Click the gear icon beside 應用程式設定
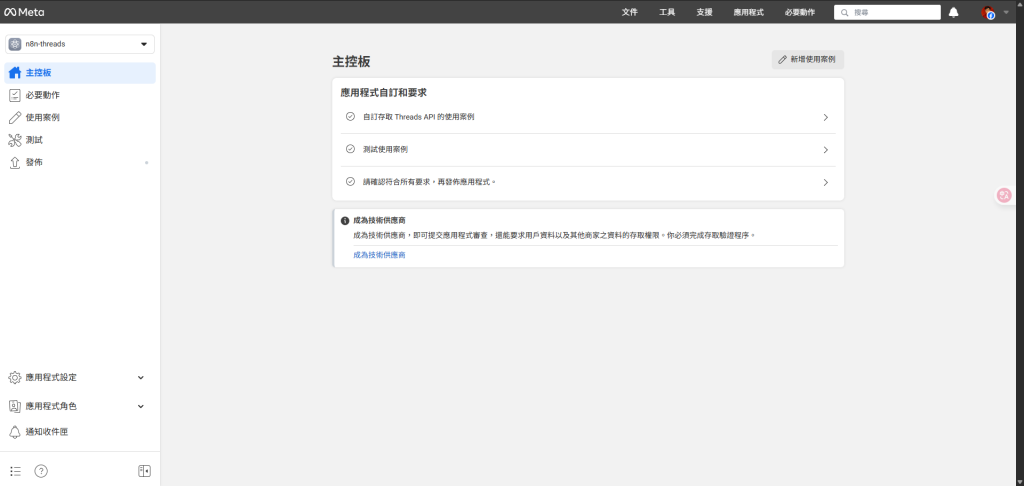This screenshot has height=486, width=1024. (15, 378)
